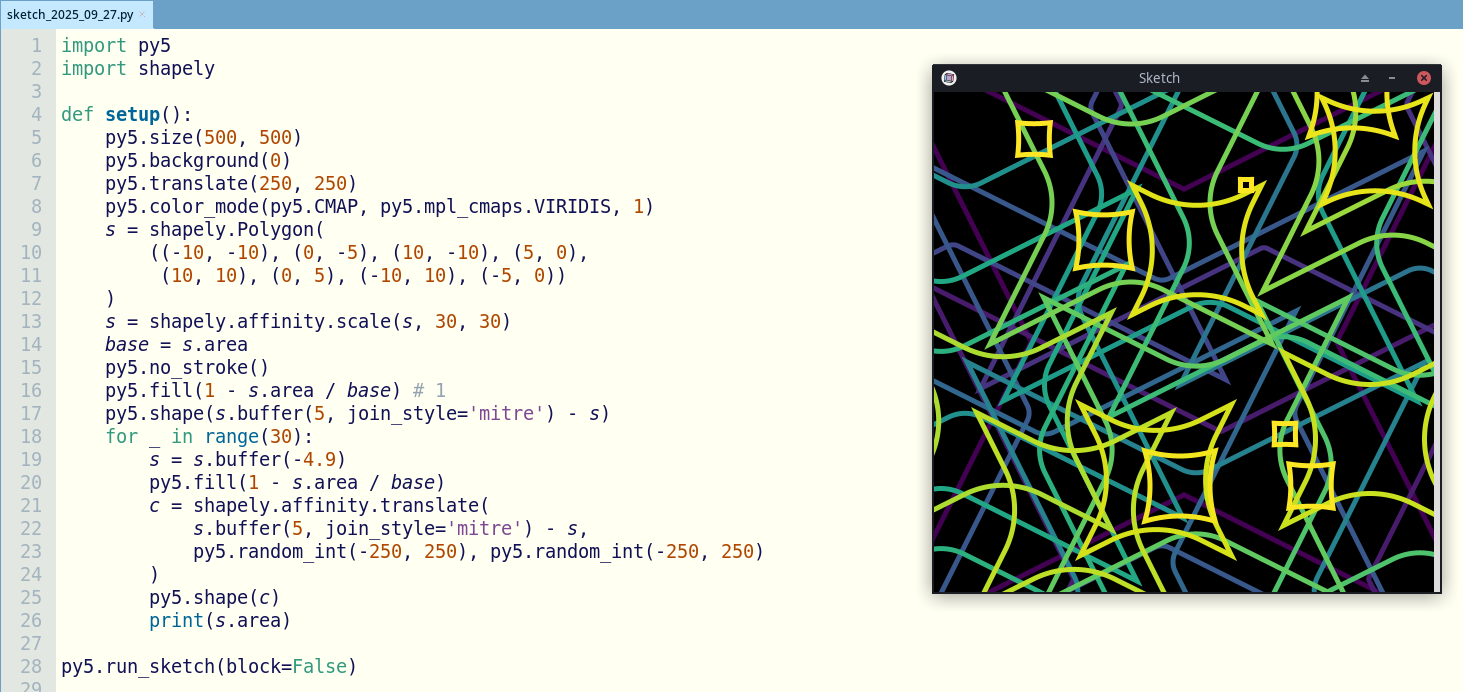The image size is (1463, 692).
Task: Click the tiny yellow square in the sketch canvas
Action: click(1246, 185)
